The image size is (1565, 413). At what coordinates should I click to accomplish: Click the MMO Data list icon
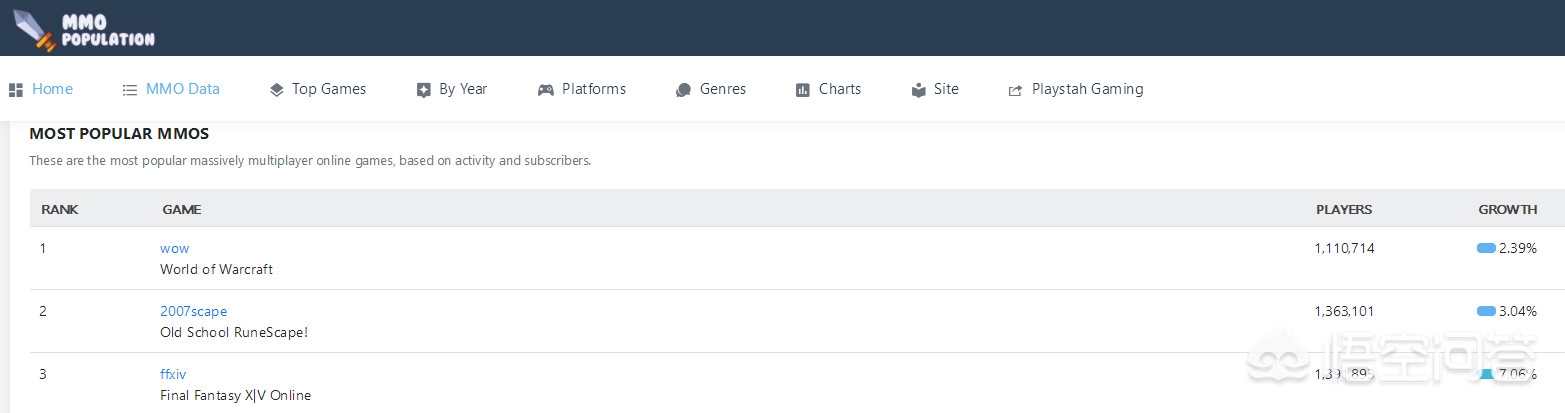(x=130, y=90)
